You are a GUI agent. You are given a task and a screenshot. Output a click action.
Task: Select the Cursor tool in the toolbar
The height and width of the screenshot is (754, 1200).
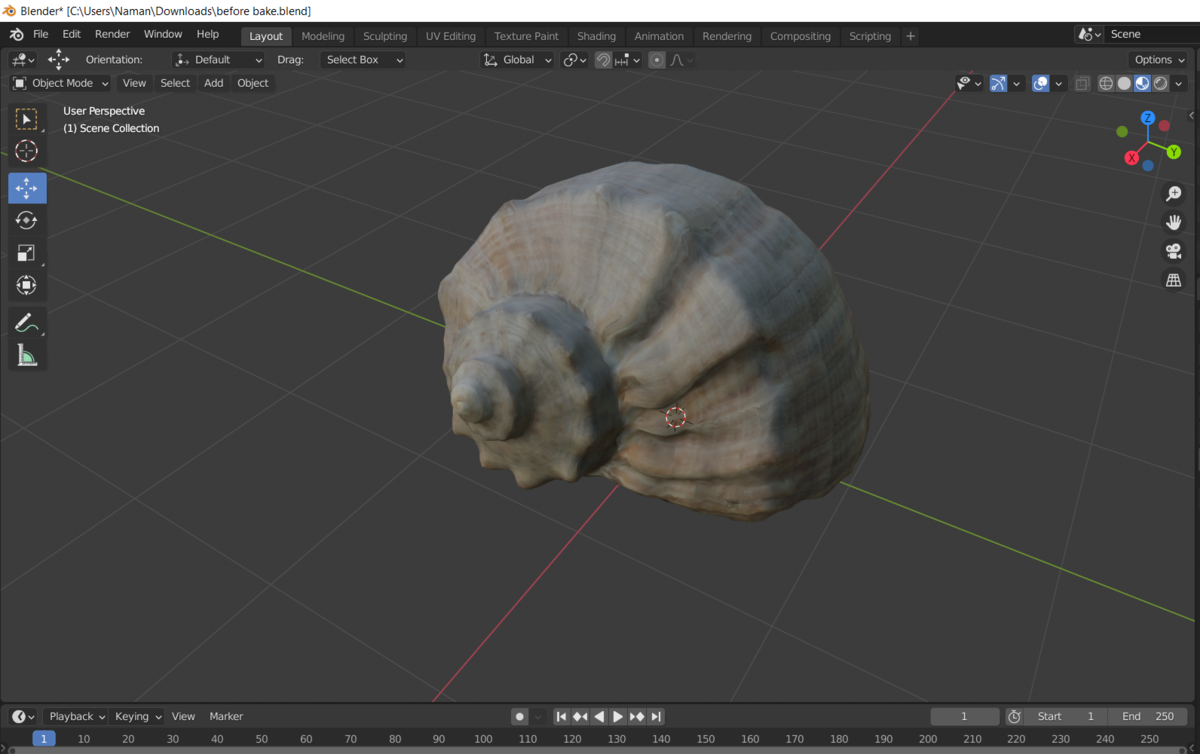[x=27, y=151]
